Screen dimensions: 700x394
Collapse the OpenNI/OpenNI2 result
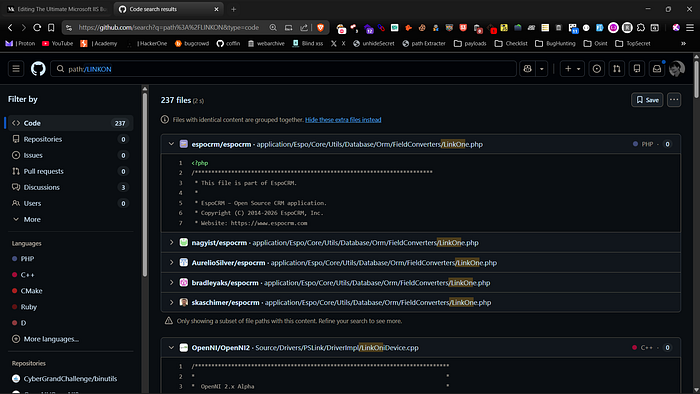171,348
